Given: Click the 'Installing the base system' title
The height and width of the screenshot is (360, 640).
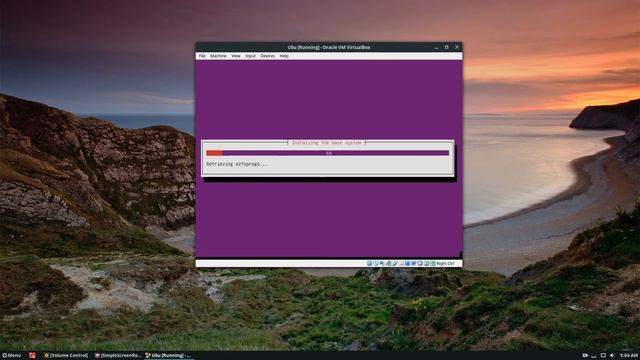Looking at the screenshot, I should (327, 143).
